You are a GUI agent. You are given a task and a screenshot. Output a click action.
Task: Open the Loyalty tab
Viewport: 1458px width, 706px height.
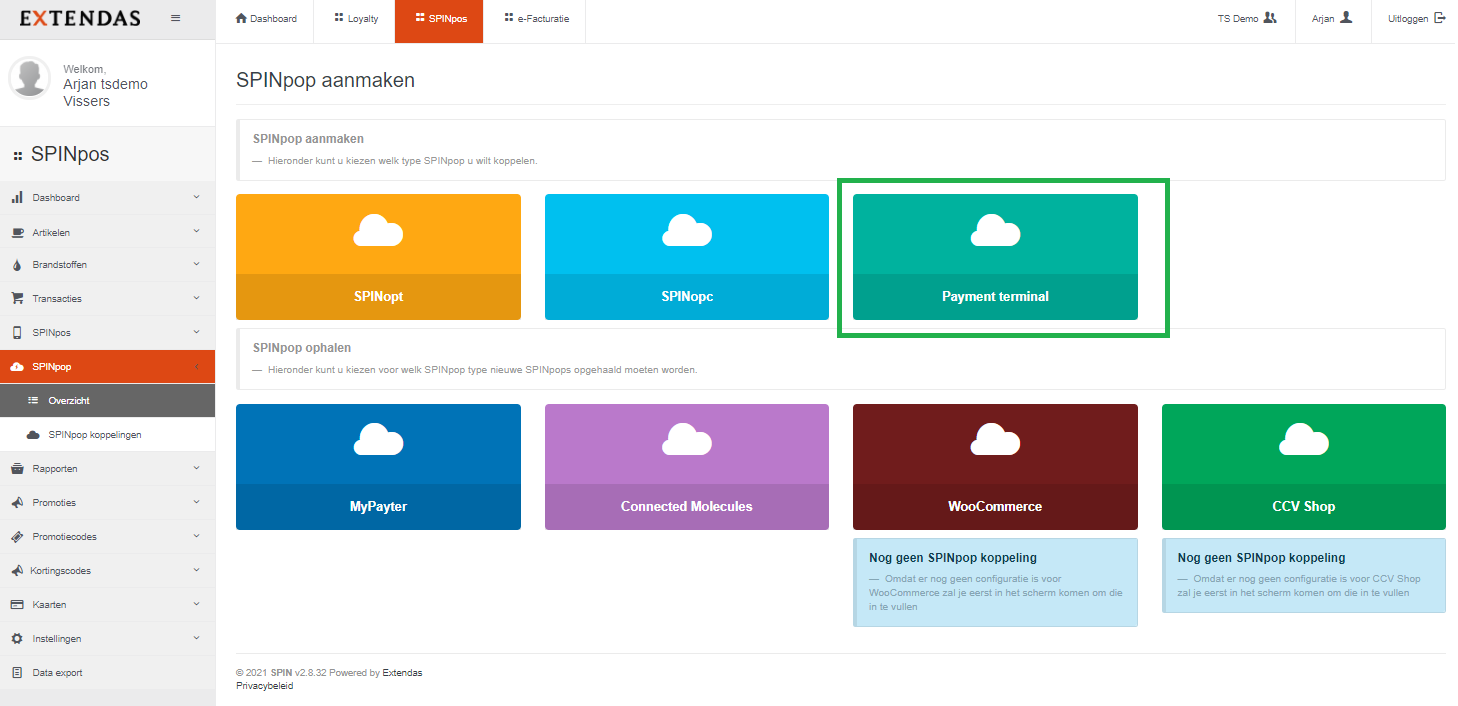356,18
